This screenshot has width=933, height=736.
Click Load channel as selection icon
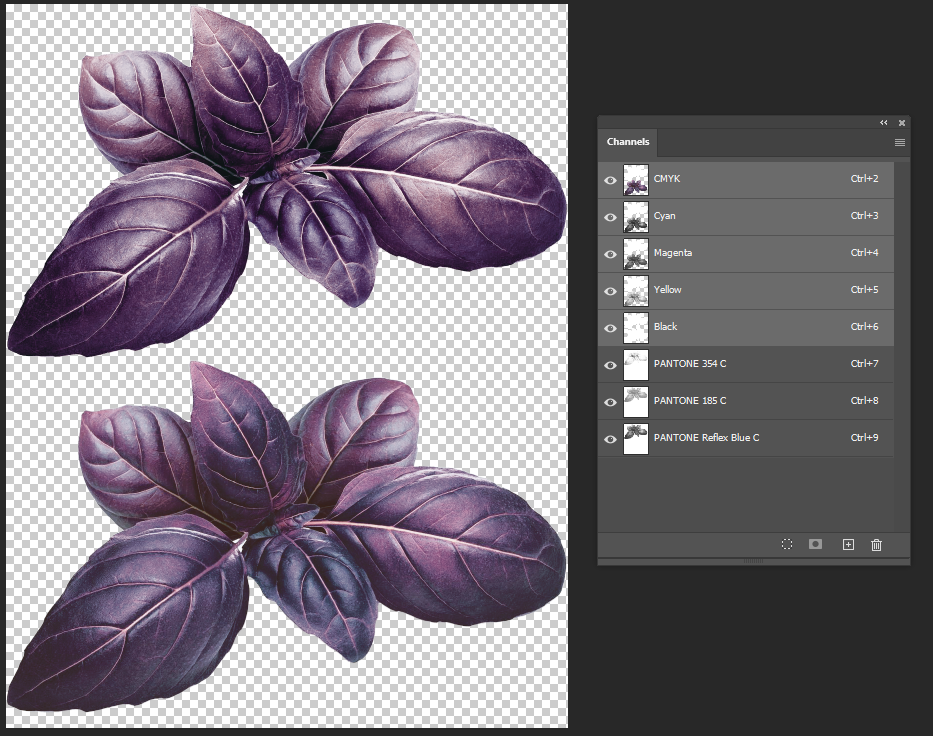point(787,544)
